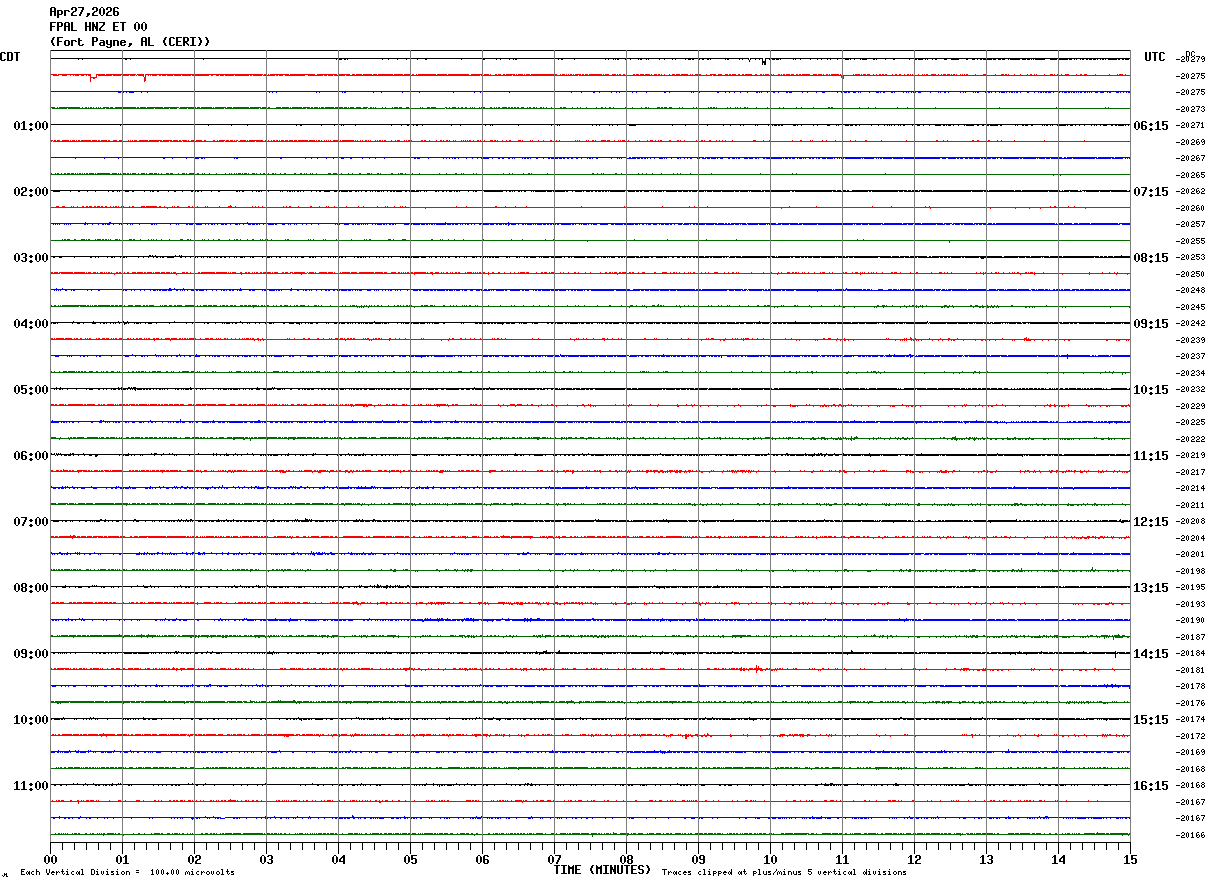
Task: Click minute-axis tick label '05'
Action: coord(410,859)
